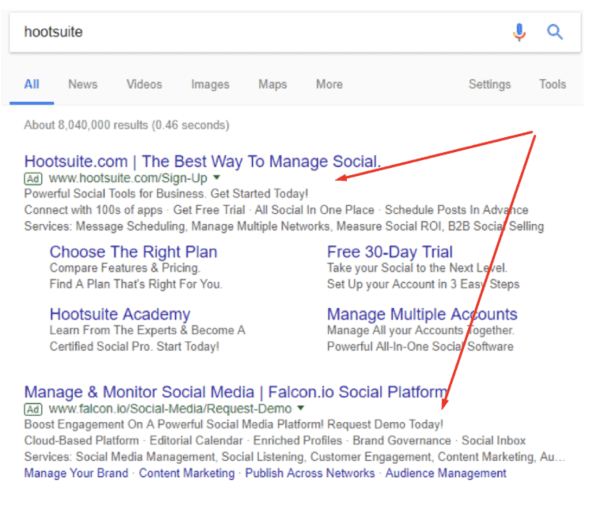
Task: Switch to the Videos tab
Action: coord(144,84)
